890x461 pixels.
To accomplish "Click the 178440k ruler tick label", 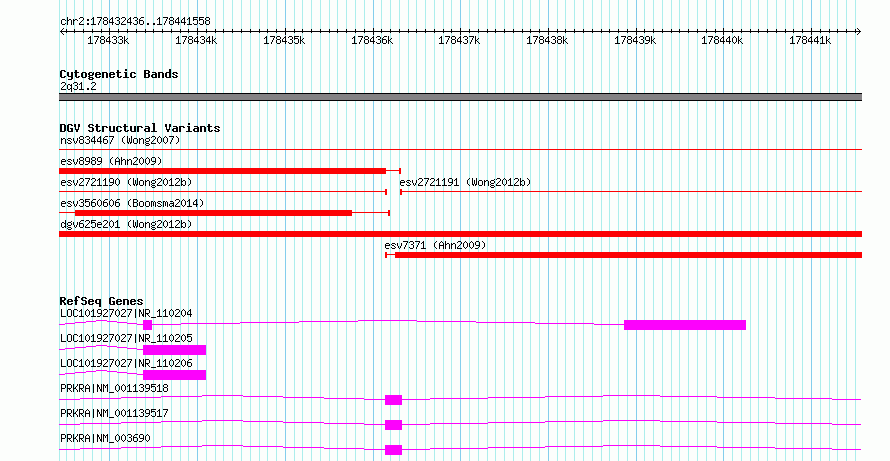I will (x=723, y=40).
